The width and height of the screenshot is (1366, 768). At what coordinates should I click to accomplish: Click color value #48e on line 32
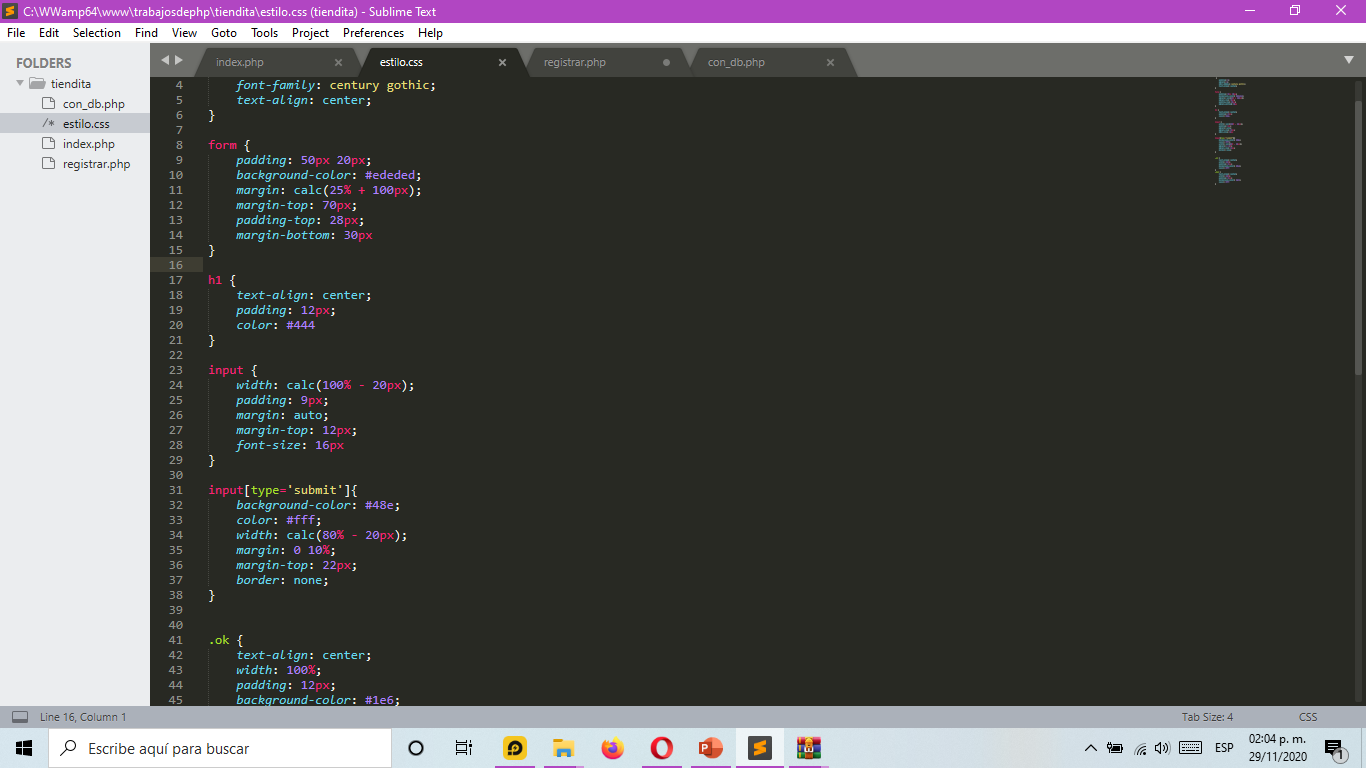379,505
